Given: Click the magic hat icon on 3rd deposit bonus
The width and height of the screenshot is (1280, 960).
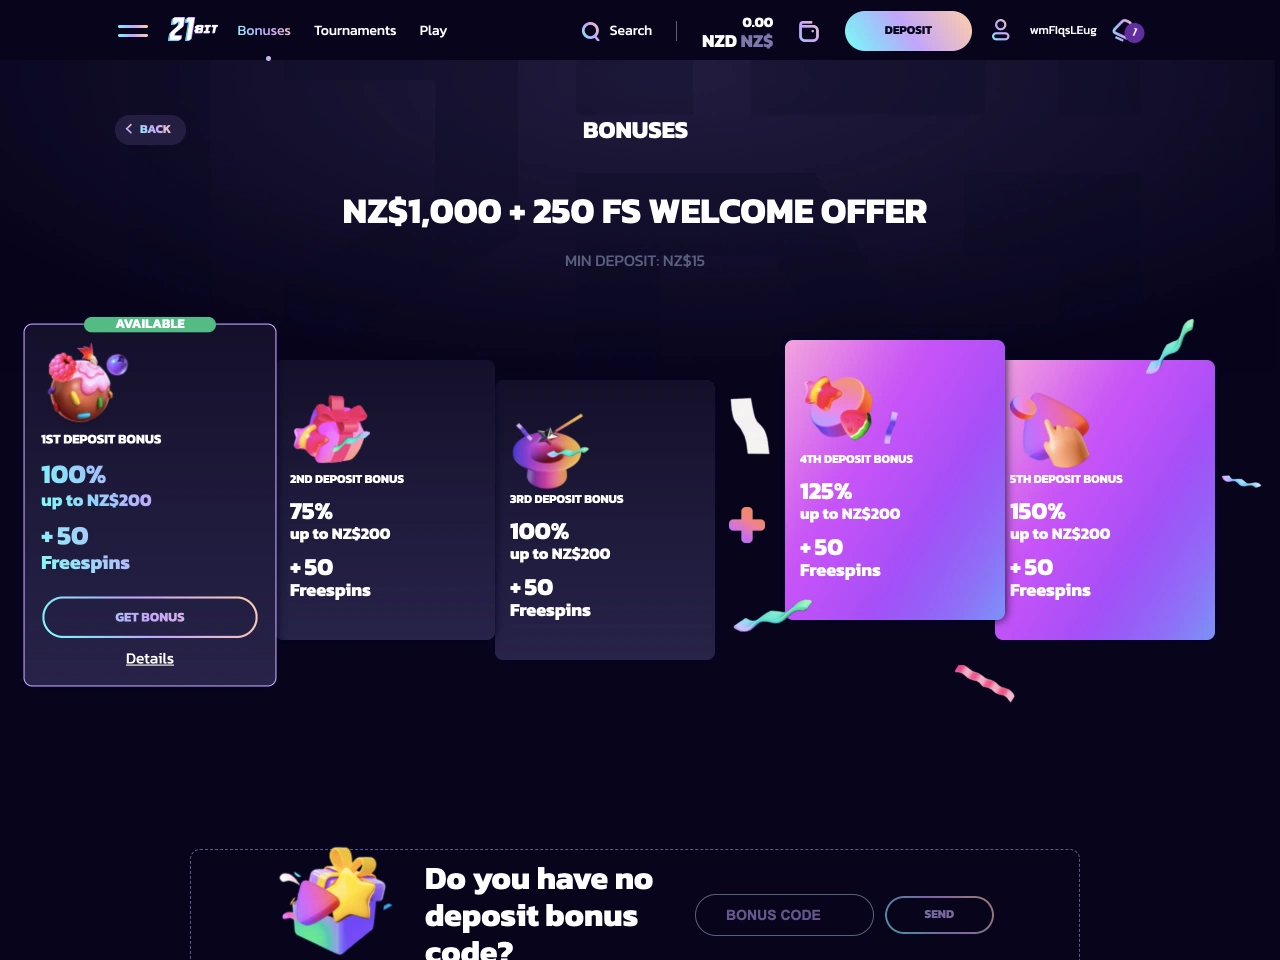Looking at the screenshot, I should (x=549, y=451).
